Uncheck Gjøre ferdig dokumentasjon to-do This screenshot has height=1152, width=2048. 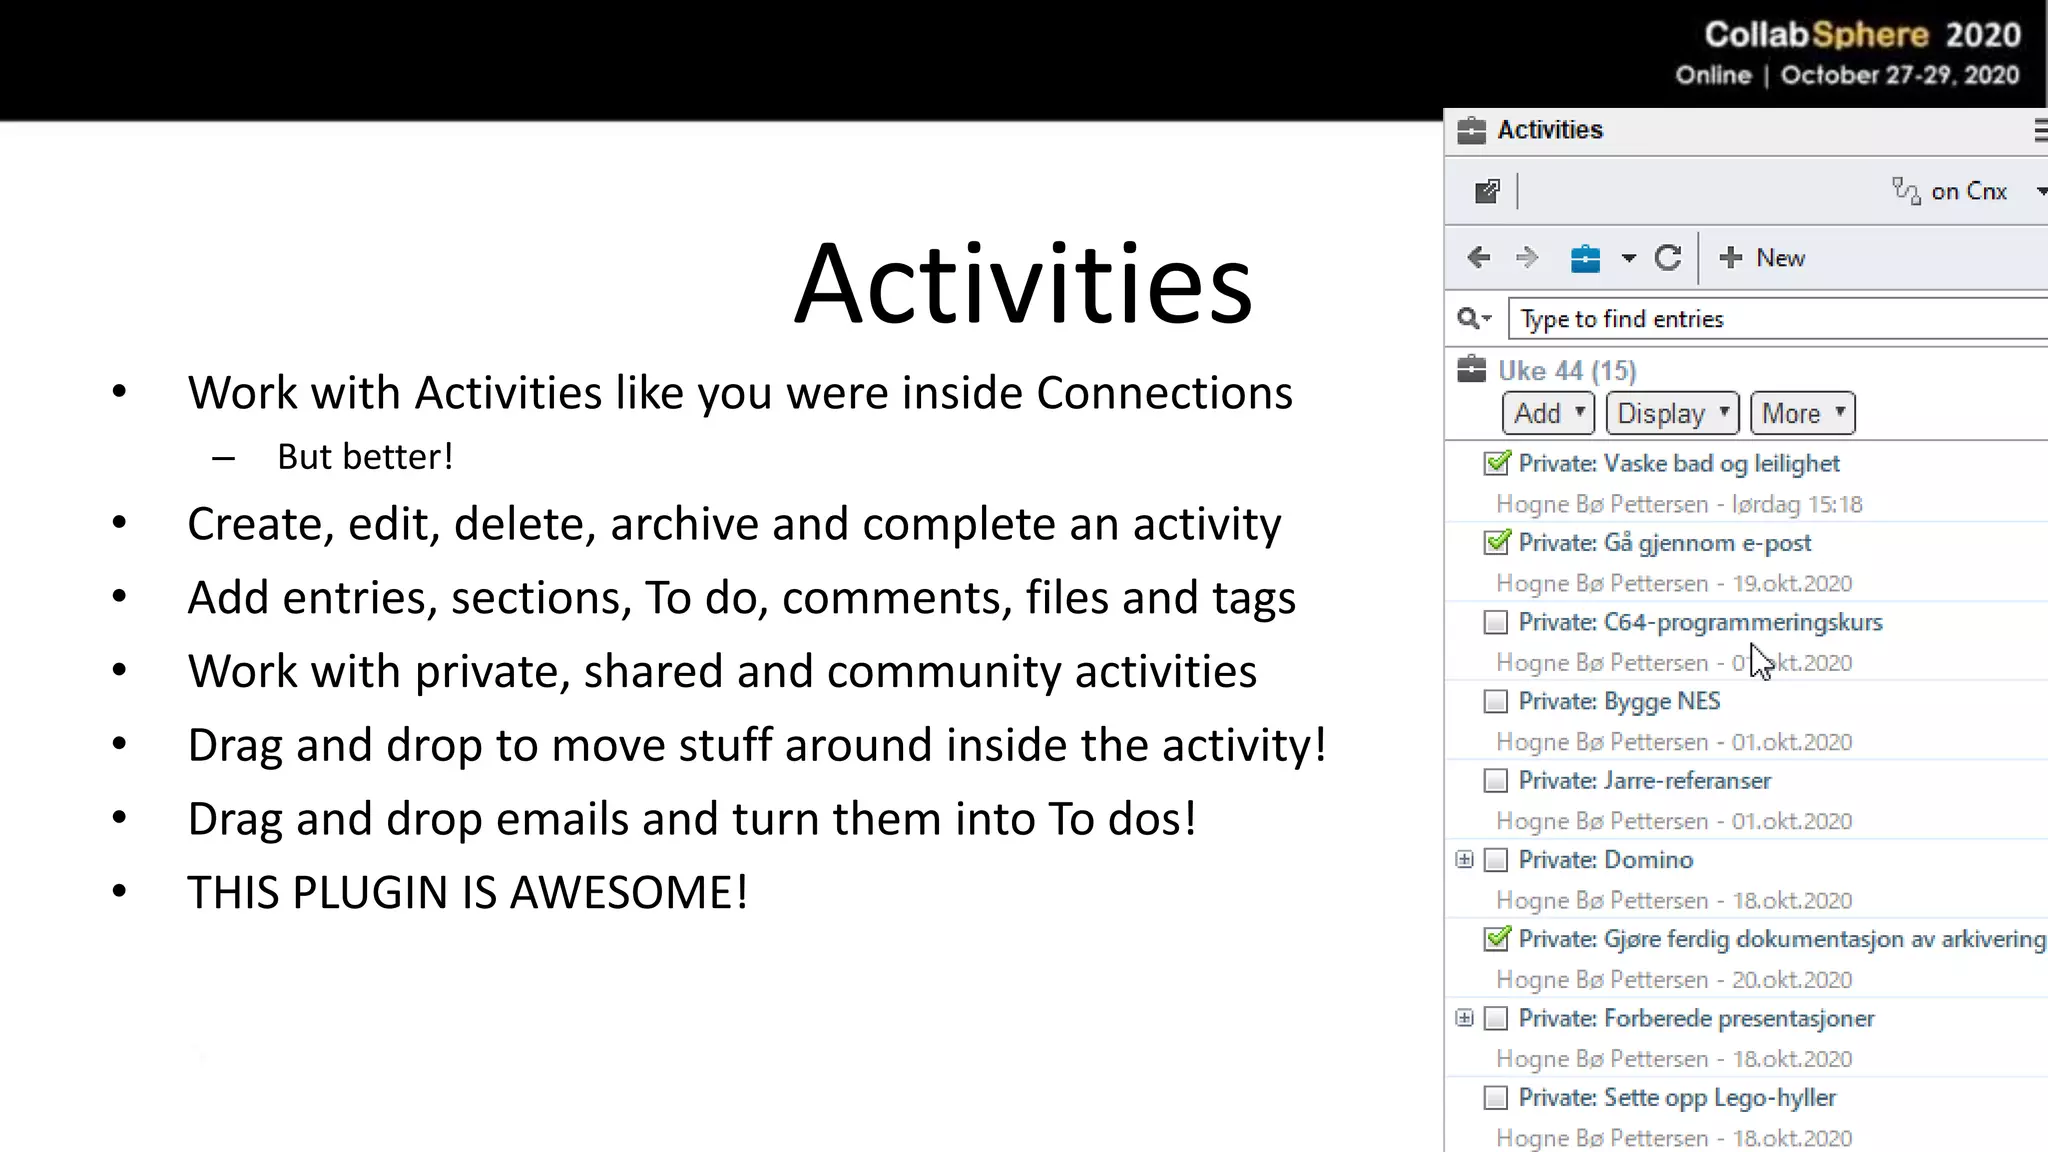[1496, 938]
